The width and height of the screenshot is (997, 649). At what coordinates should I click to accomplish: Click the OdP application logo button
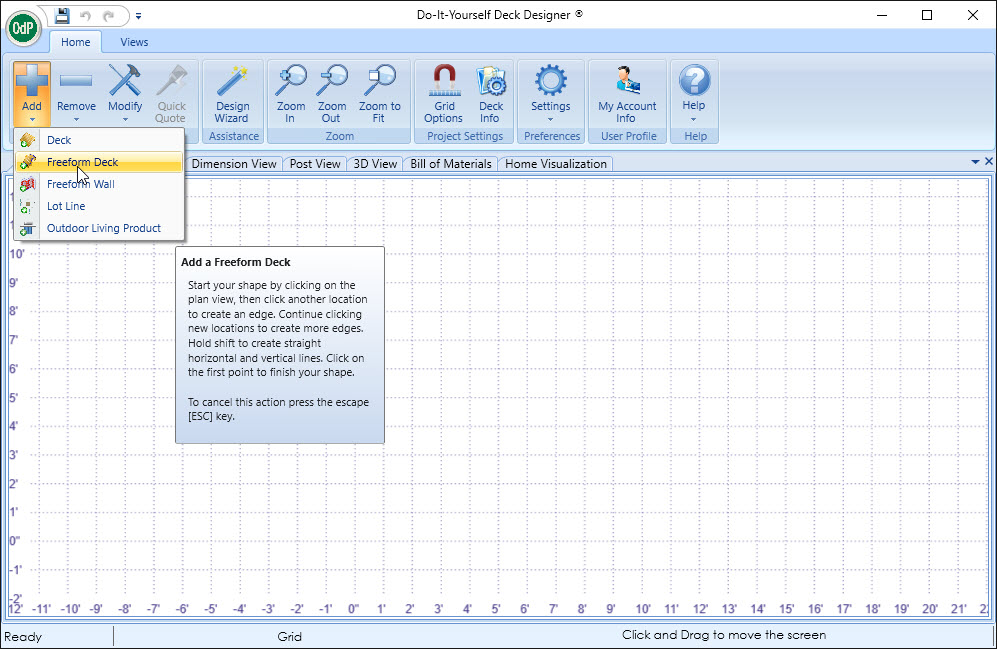pyautogui.click(x=24, y=28)
